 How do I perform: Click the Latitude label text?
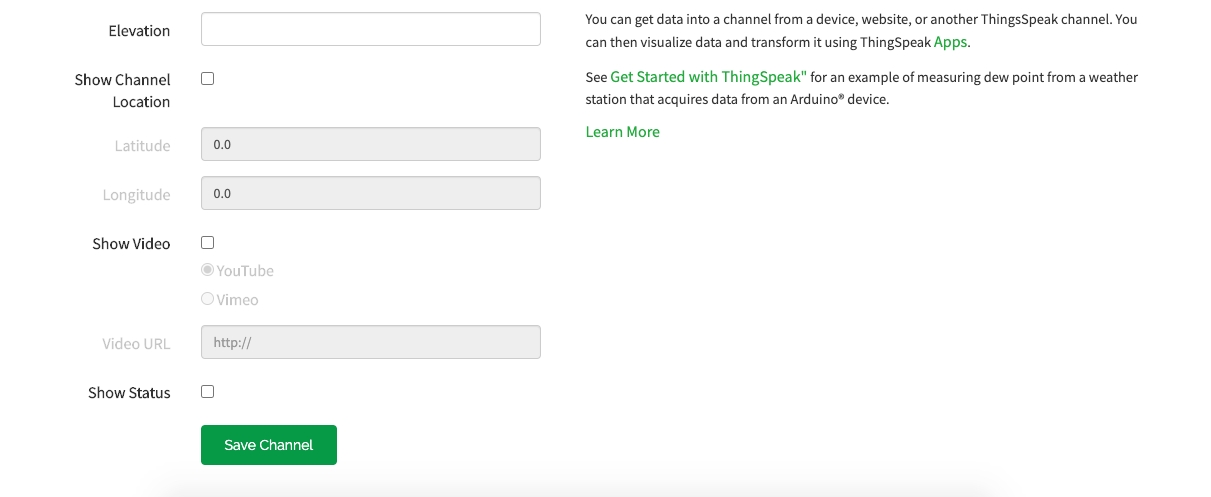click(142, 146)
